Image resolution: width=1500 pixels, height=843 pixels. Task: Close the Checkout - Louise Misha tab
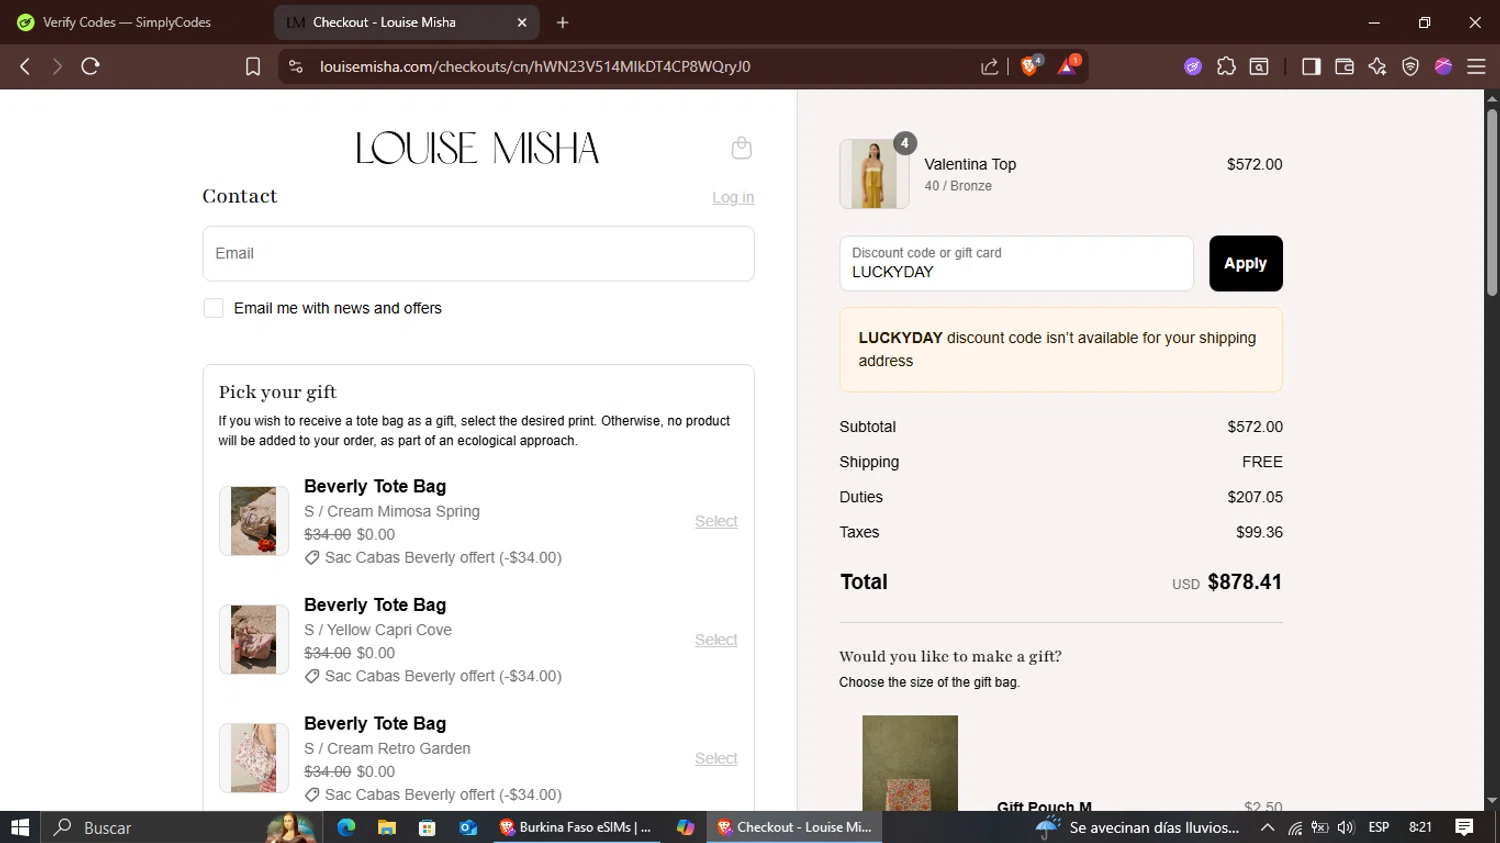521,22
